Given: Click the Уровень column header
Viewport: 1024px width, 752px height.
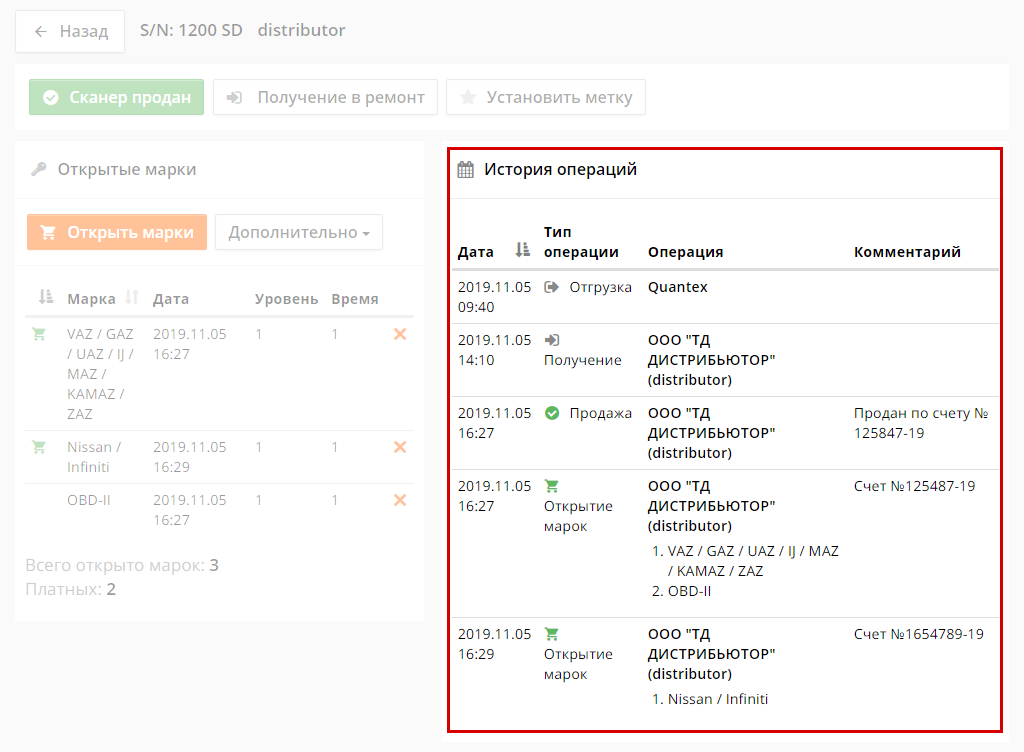Looking at the screenshot, I should click(286, 299).
